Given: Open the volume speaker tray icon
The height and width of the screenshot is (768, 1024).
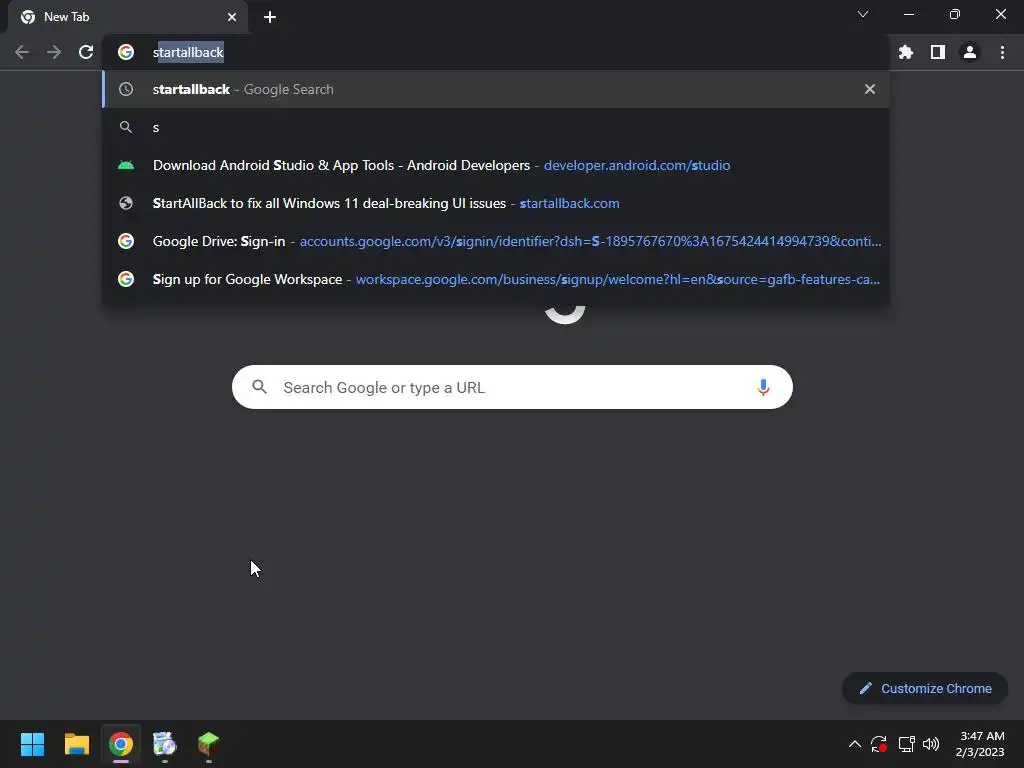Looking at the screenshot, I should (x=931, y=744).
